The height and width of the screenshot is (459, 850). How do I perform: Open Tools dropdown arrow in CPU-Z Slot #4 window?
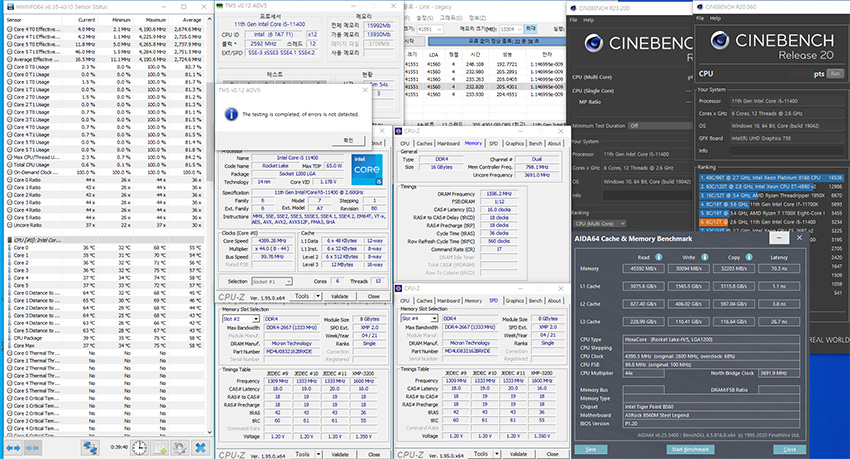497,454
